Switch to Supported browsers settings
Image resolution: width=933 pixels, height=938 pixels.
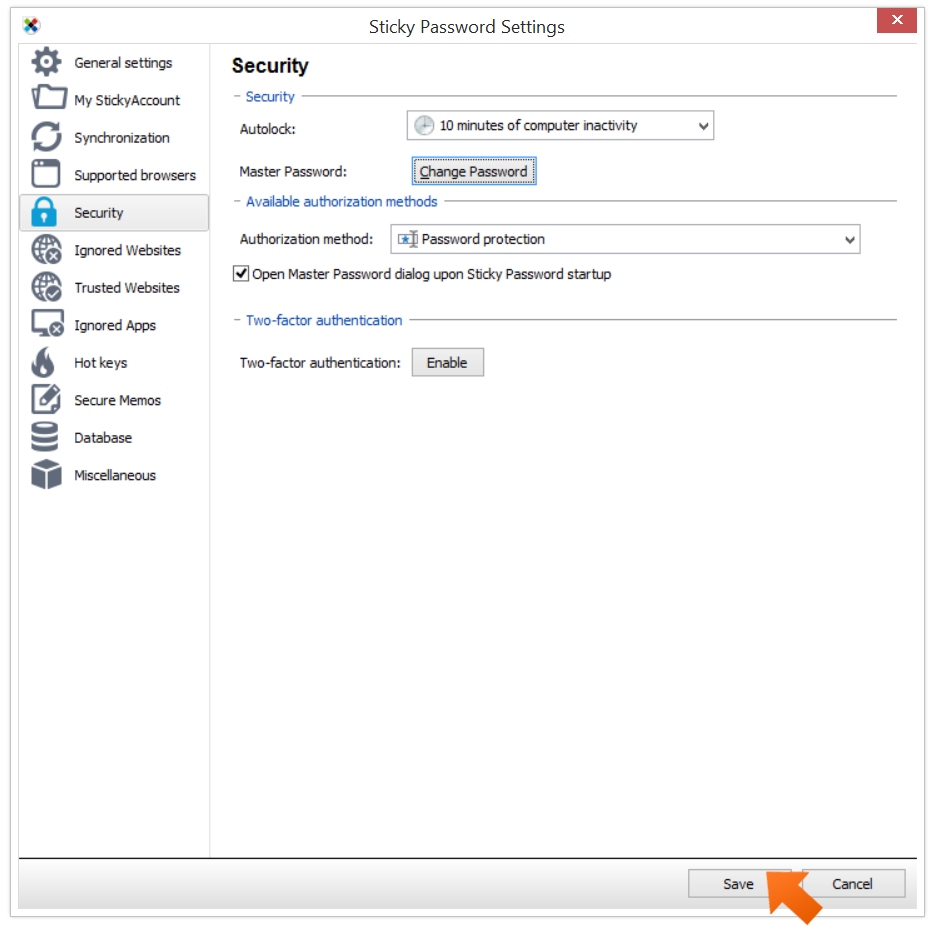(x=46, y=174)
